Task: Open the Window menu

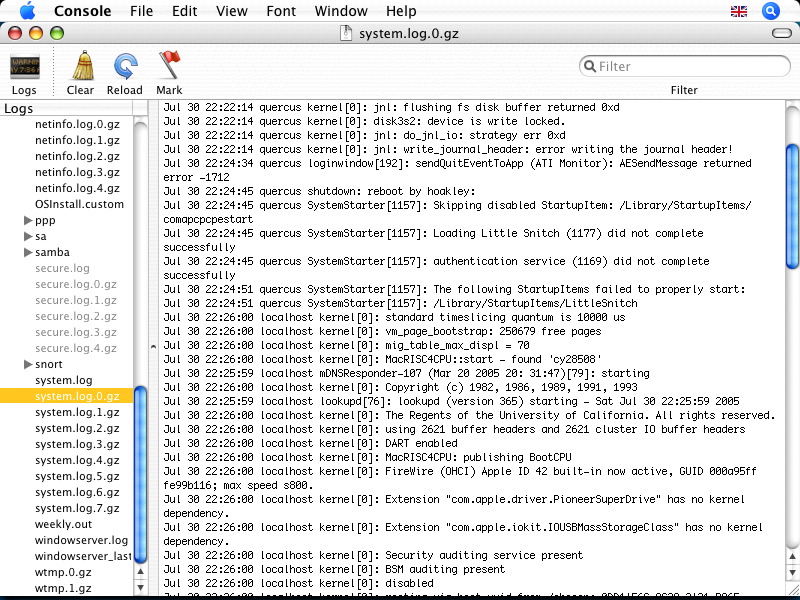Action: [x=341, y=11]
